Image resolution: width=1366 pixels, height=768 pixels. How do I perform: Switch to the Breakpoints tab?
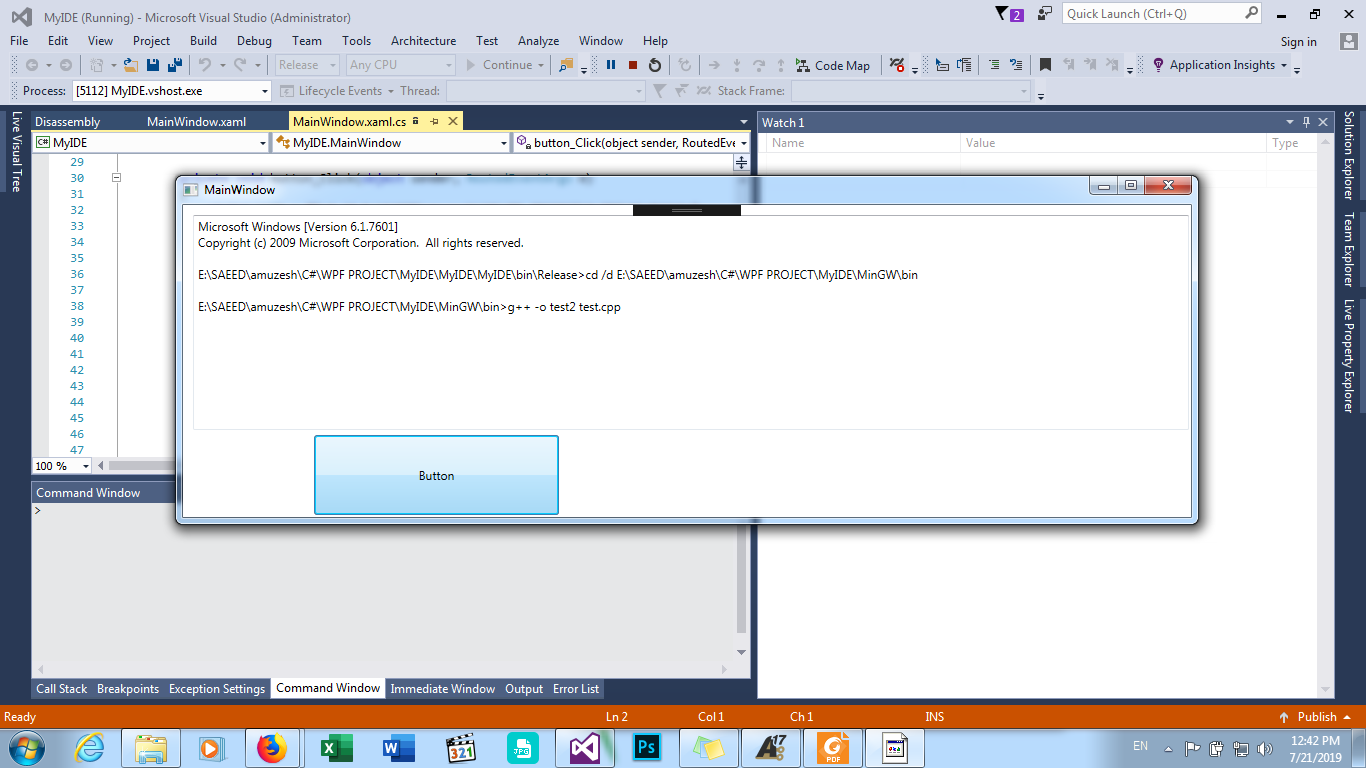coord(128,689)
